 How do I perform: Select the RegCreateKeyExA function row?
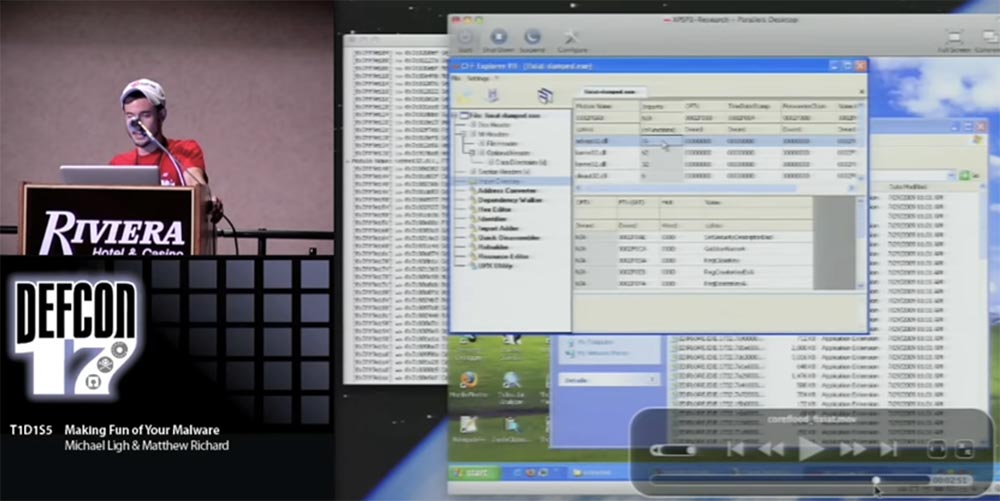coord(693,272)
